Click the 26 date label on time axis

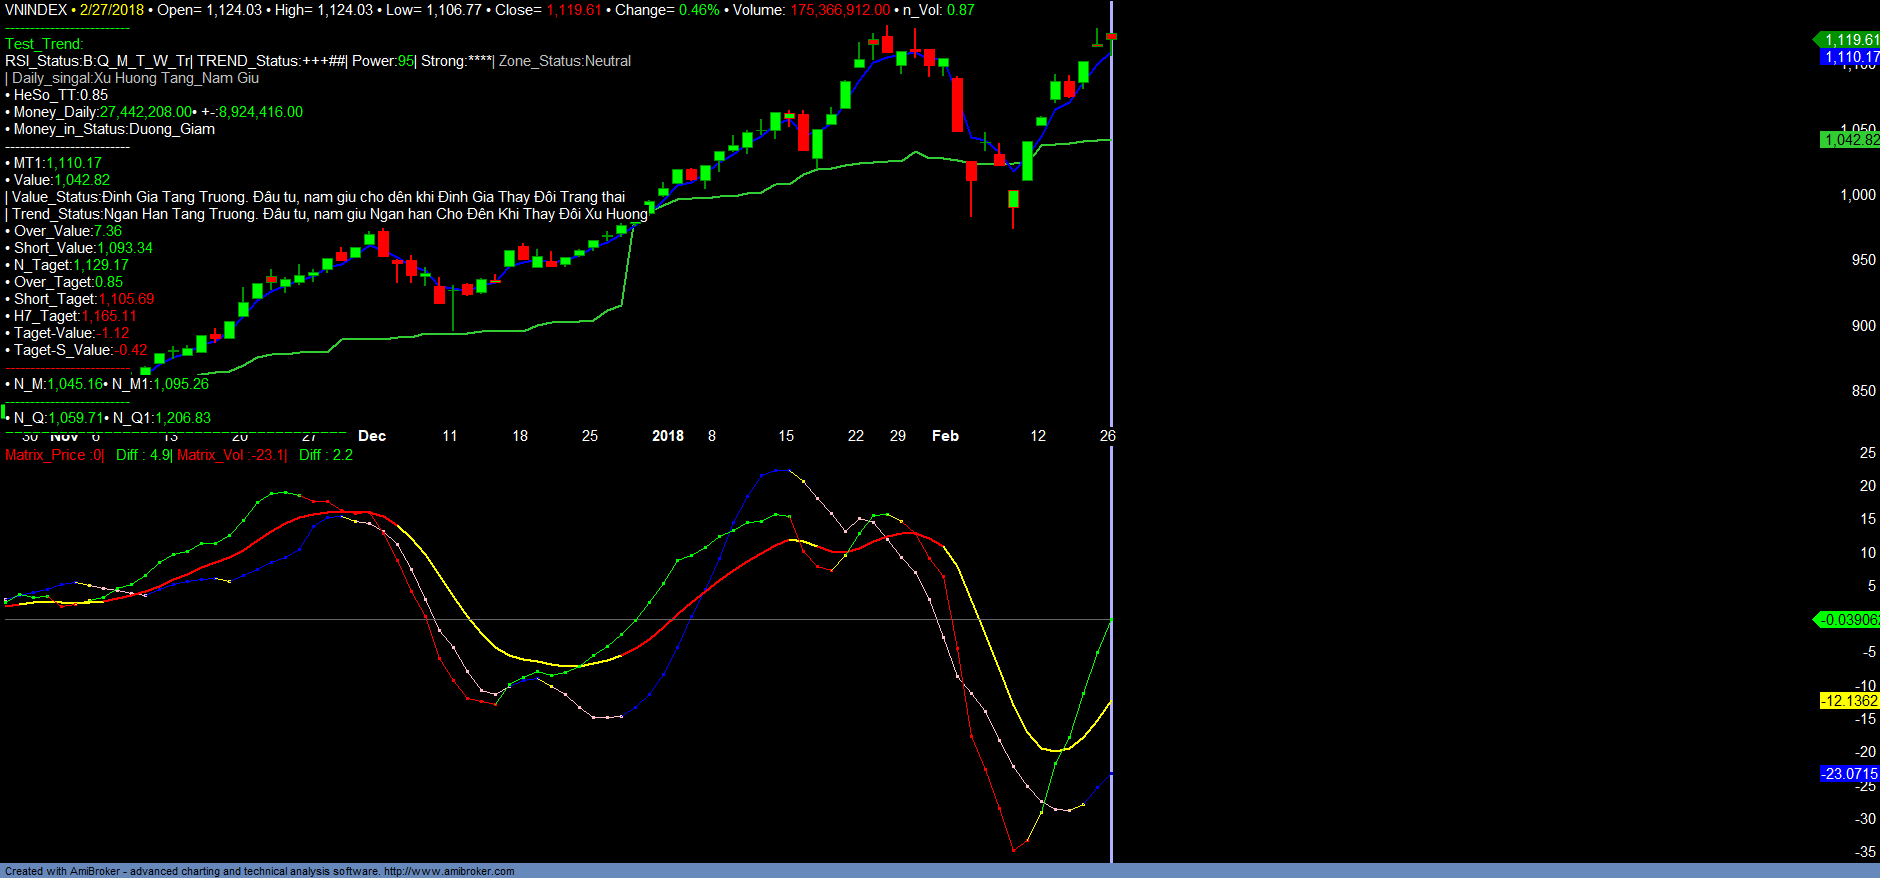click(x=1107, y=436)
